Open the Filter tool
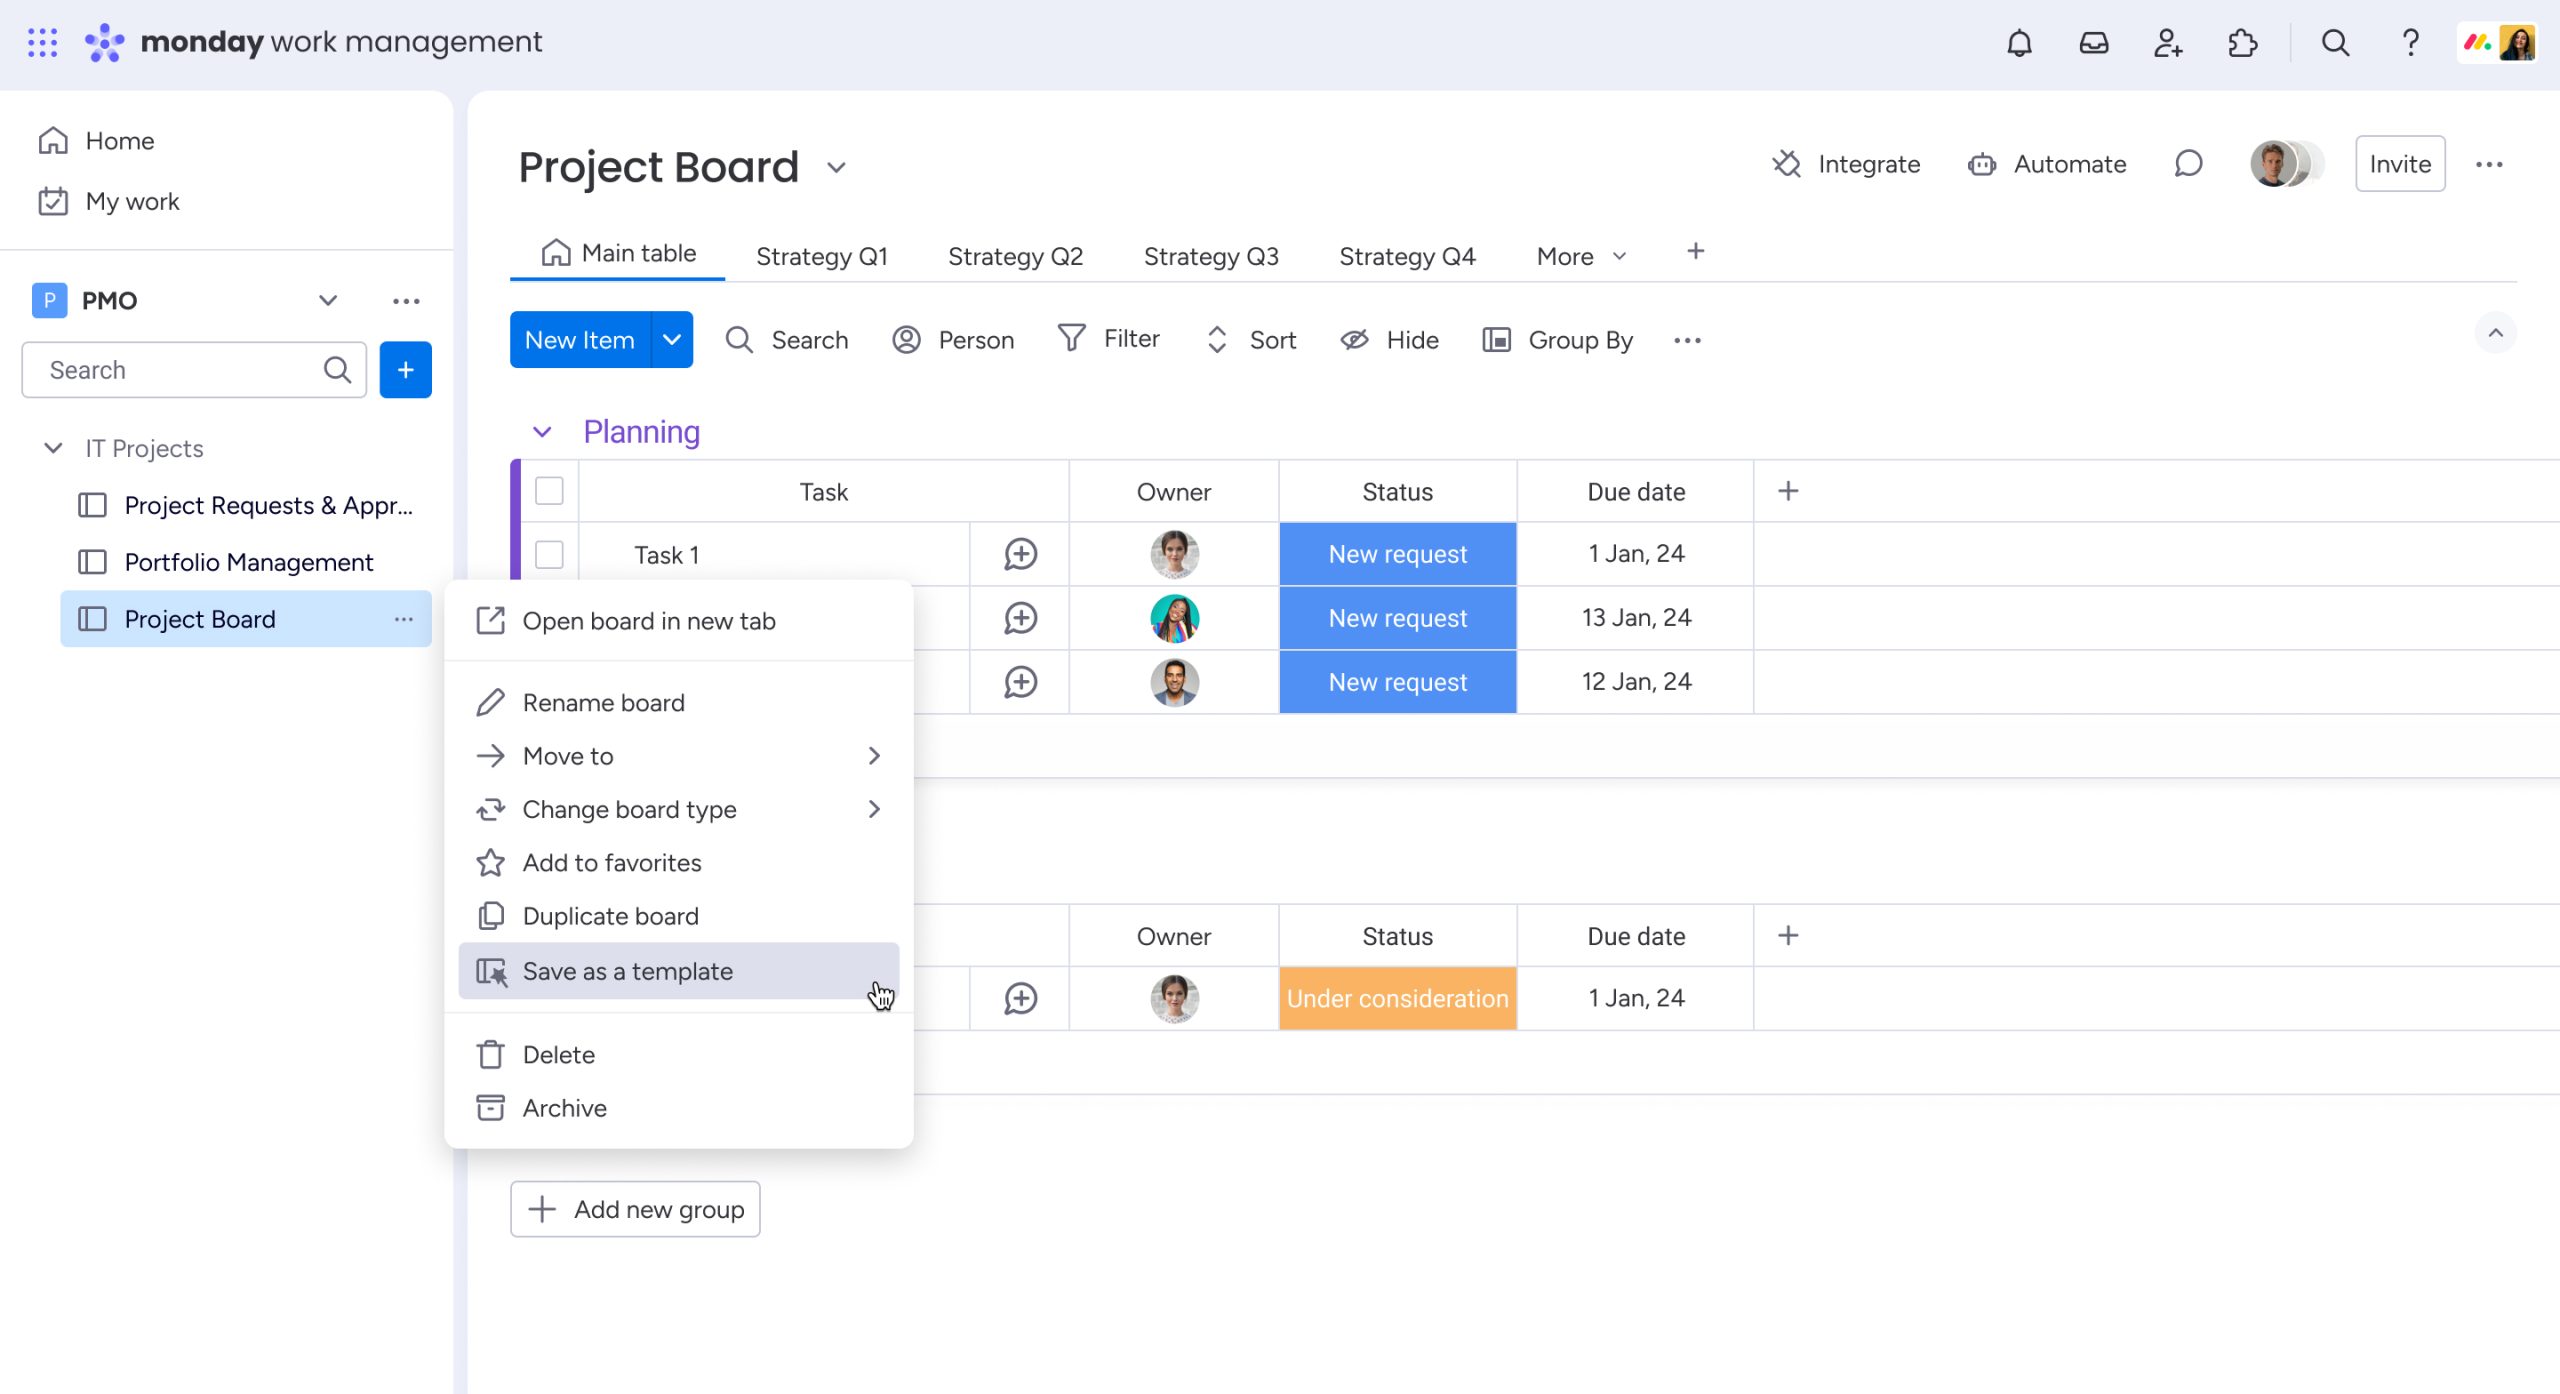Screen dimensions: 2560x1394 click(1109, 339)
